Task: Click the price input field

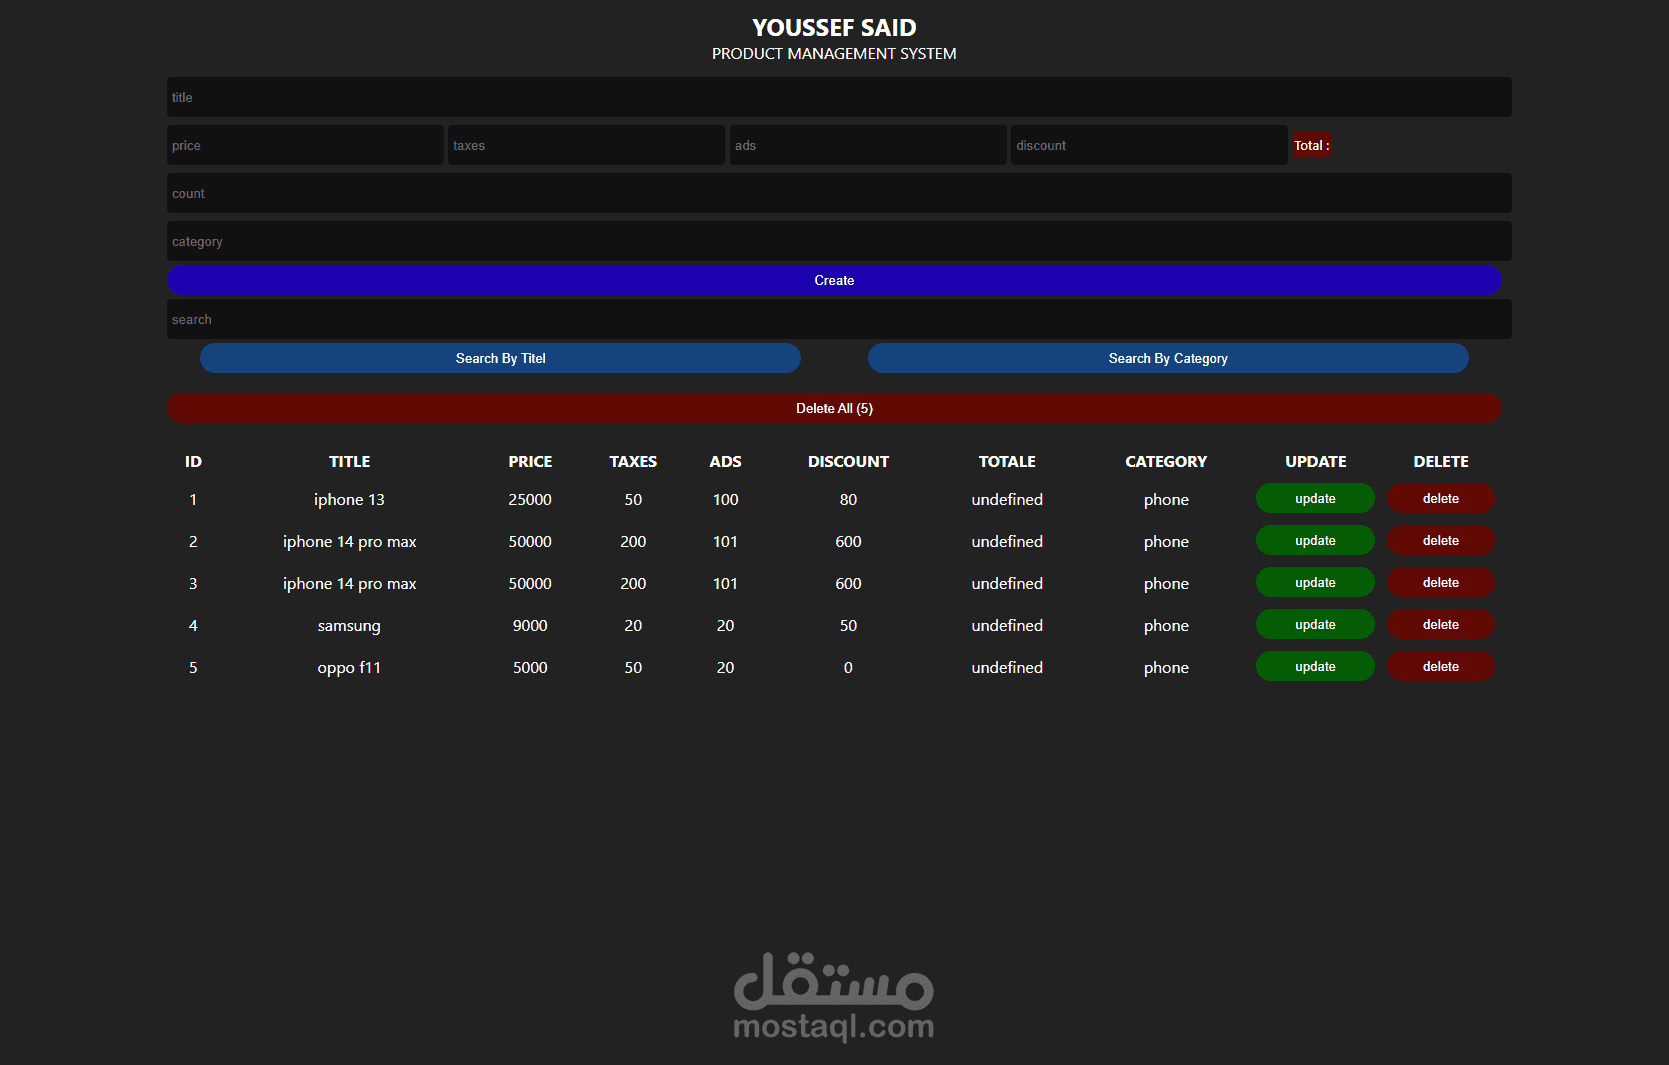Action: (x=305, y=145)
